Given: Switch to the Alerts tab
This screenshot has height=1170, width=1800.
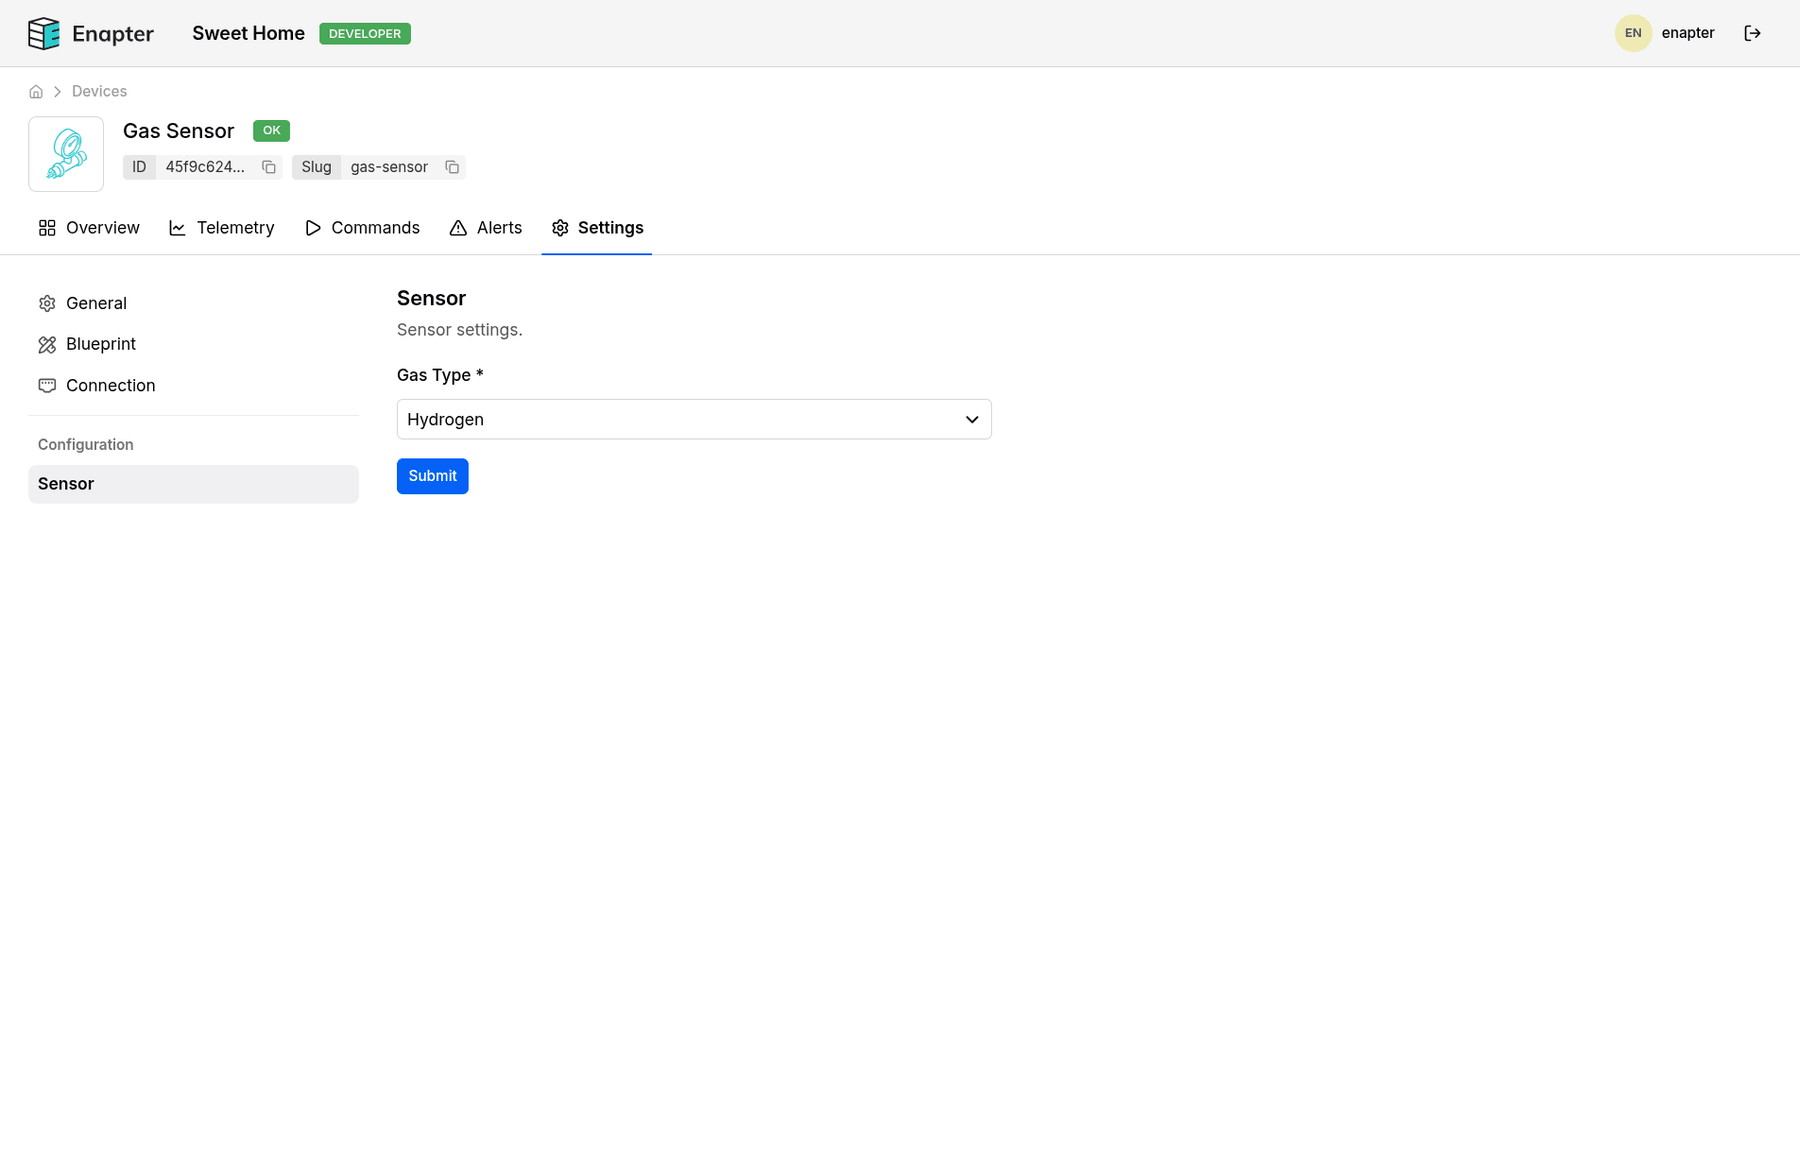Looking at the screenshot, I should pyautogui.click(x=499, y=227).
